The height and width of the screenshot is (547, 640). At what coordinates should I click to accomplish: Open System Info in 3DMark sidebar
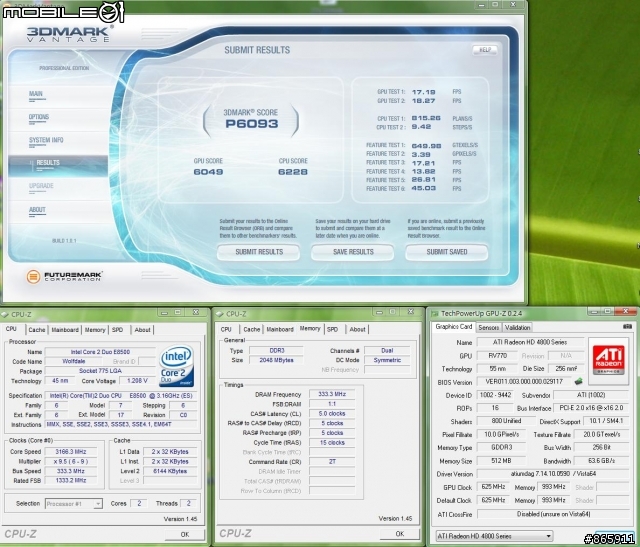point(46,140)
